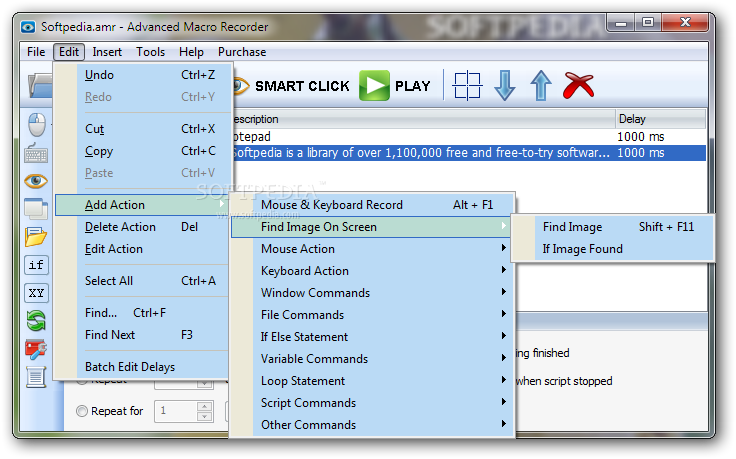Expand the Window Commands submenu
The height and width of the screenshot is (459, 736).
click(372, 293)
